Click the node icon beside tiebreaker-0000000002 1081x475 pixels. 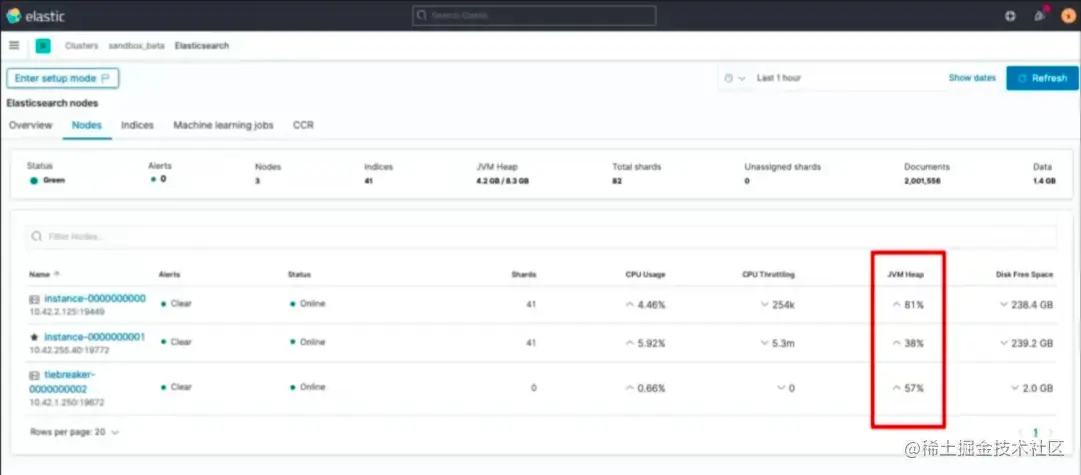pyautogui.click(x=34, y=375)
